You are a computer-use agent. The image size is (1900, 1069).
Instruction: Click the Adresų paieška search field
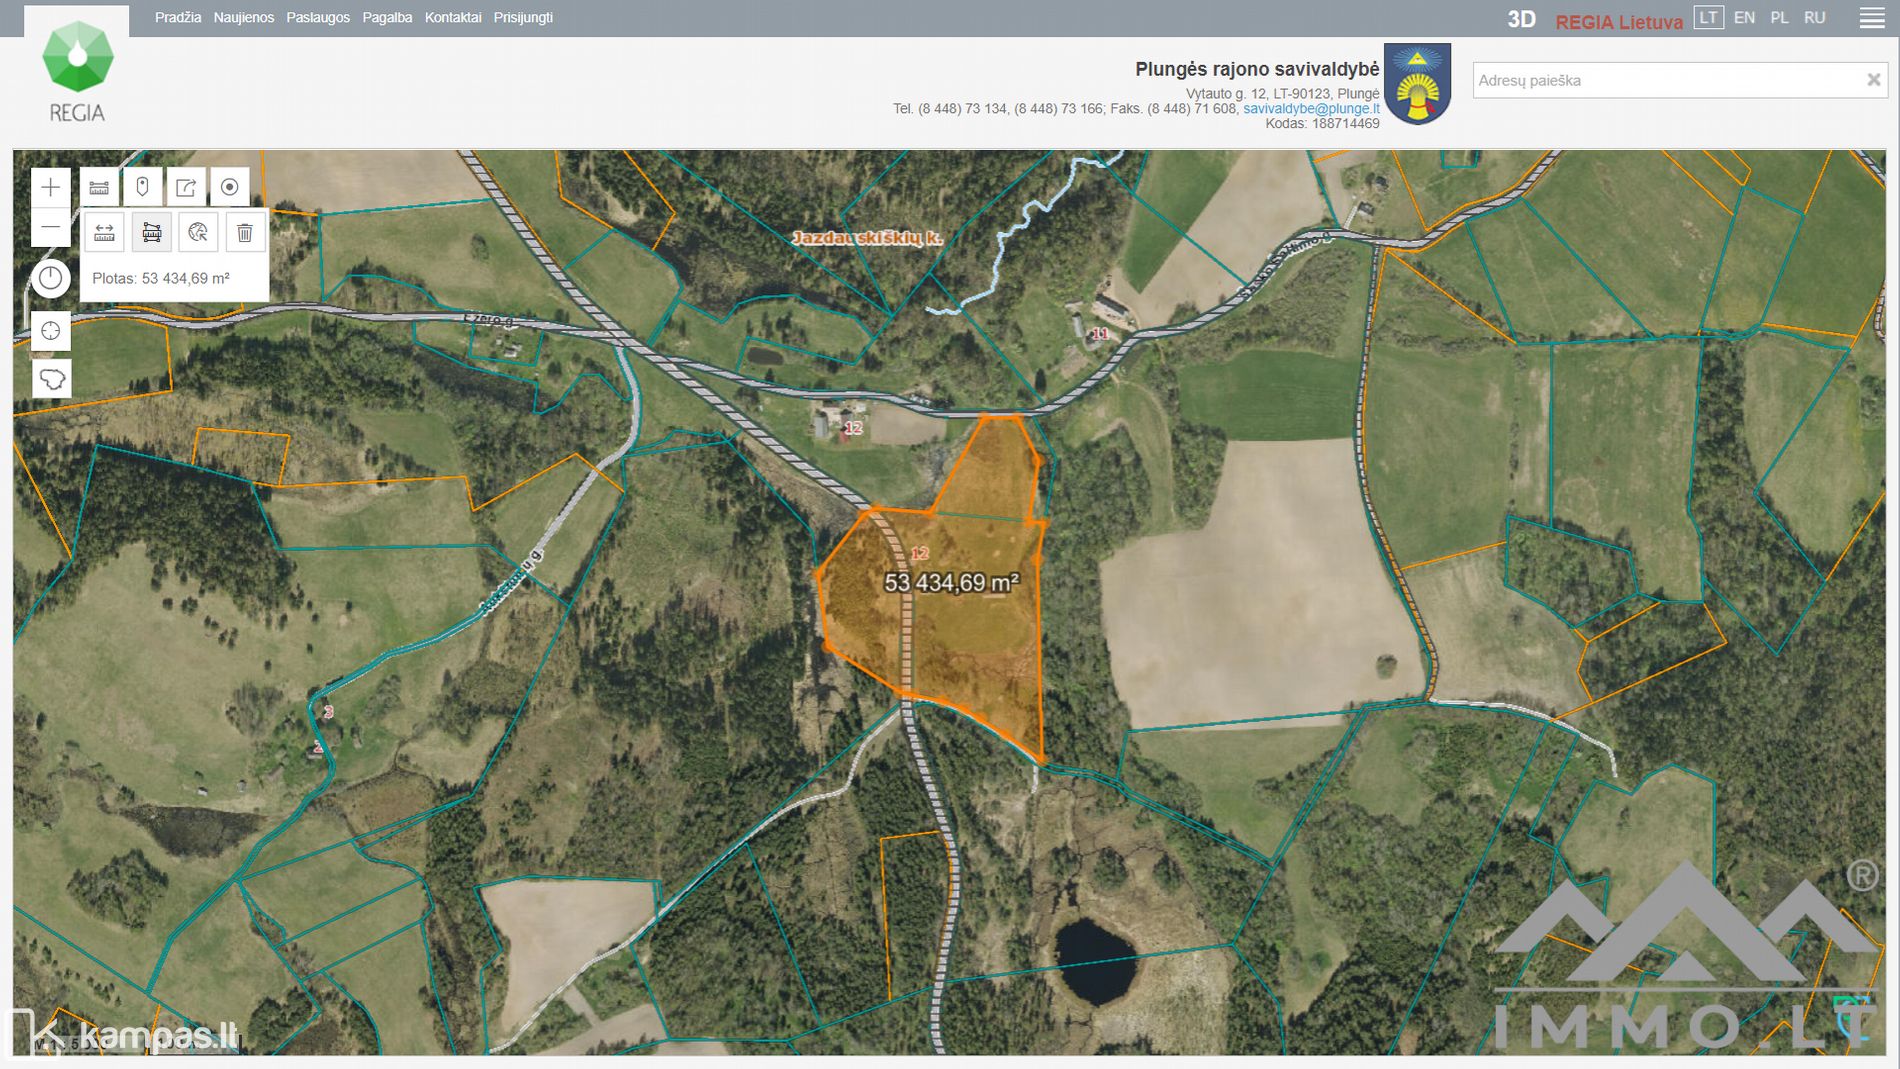[1665, 80]
